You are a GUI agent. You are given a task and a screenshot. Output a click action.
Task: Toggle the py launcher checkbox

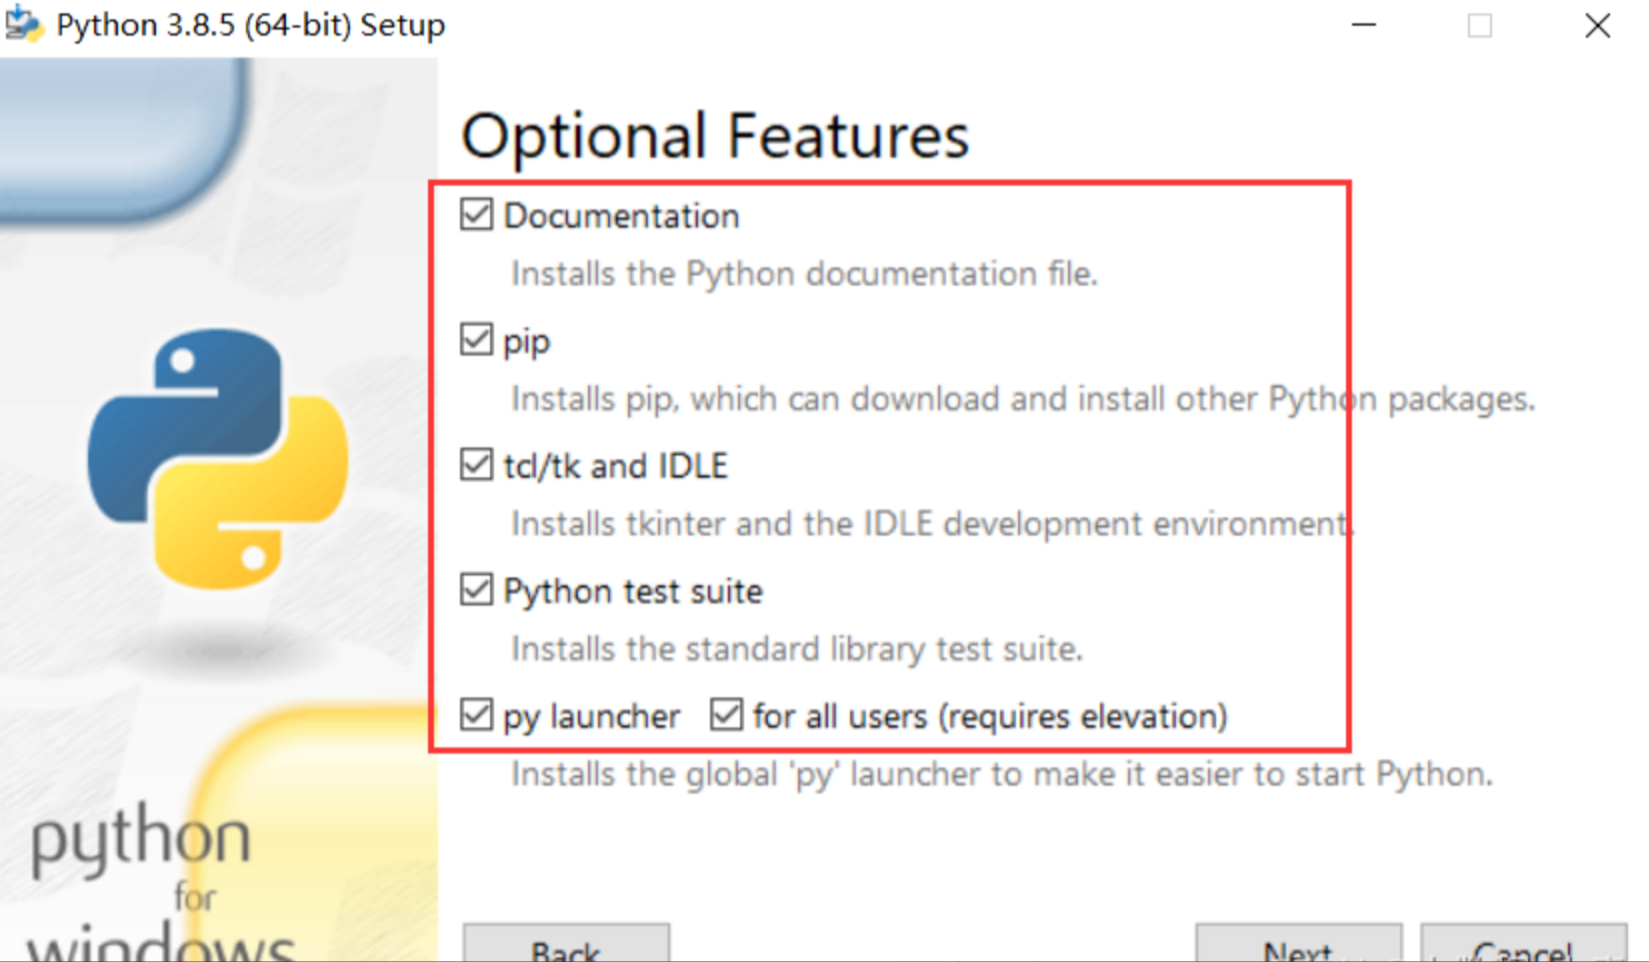click(477, 714)
